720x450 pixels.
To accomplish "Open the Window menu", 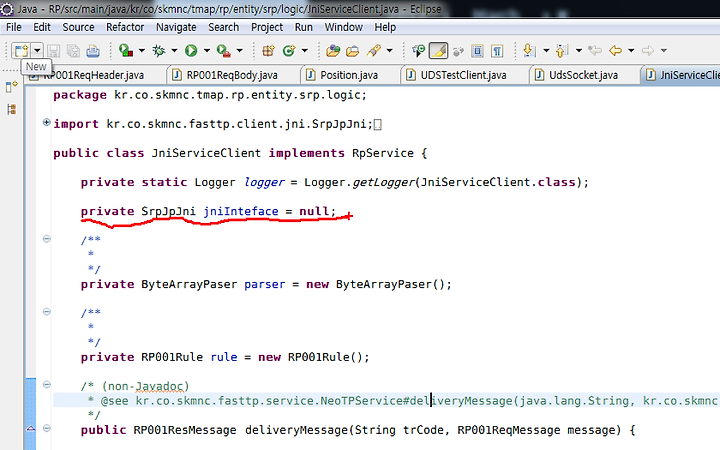I will (343, 27).
